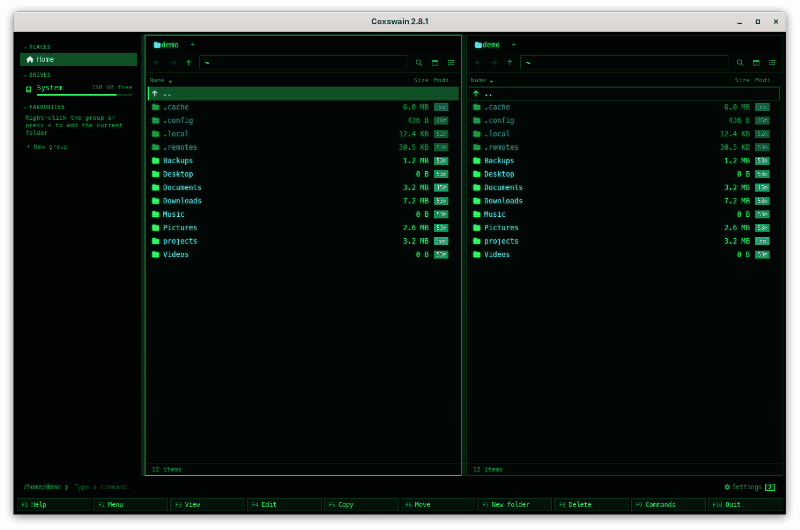Click F1 Help button
Screen dimensions: 800x530
55,505
